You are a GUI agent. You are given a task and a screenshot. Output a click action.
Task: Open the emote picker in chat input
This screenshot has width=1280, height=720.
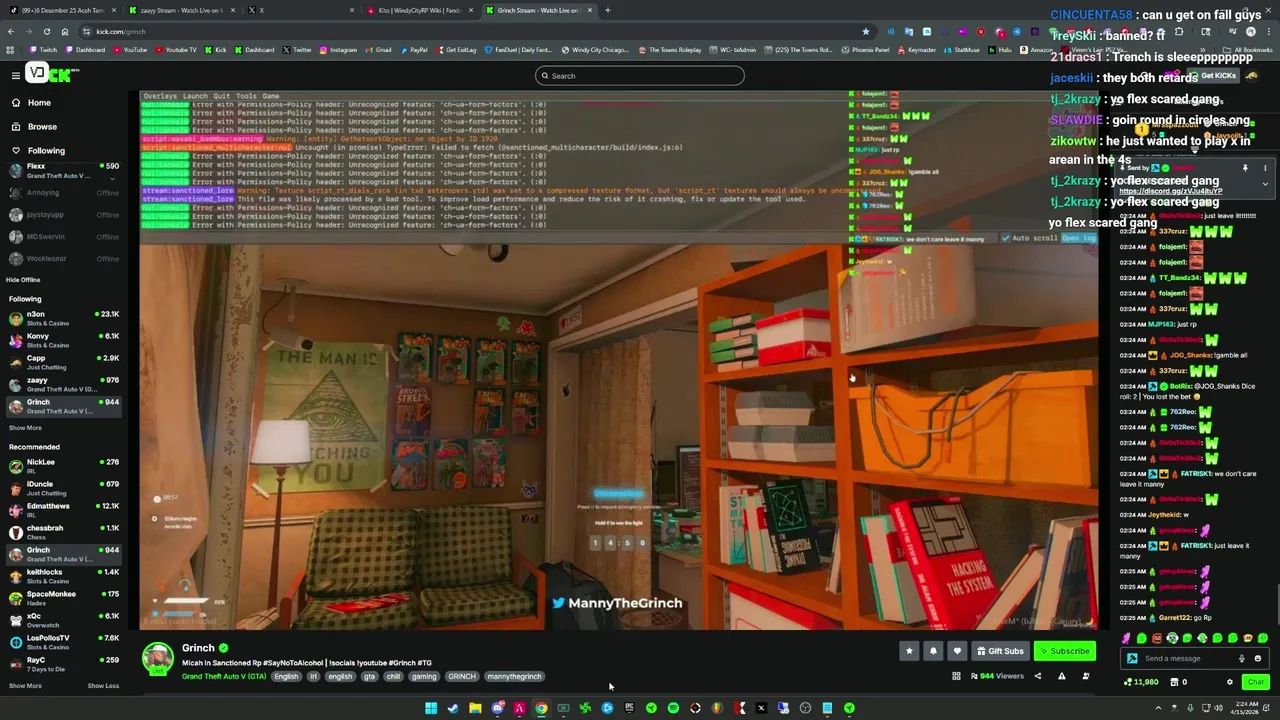1257,658
